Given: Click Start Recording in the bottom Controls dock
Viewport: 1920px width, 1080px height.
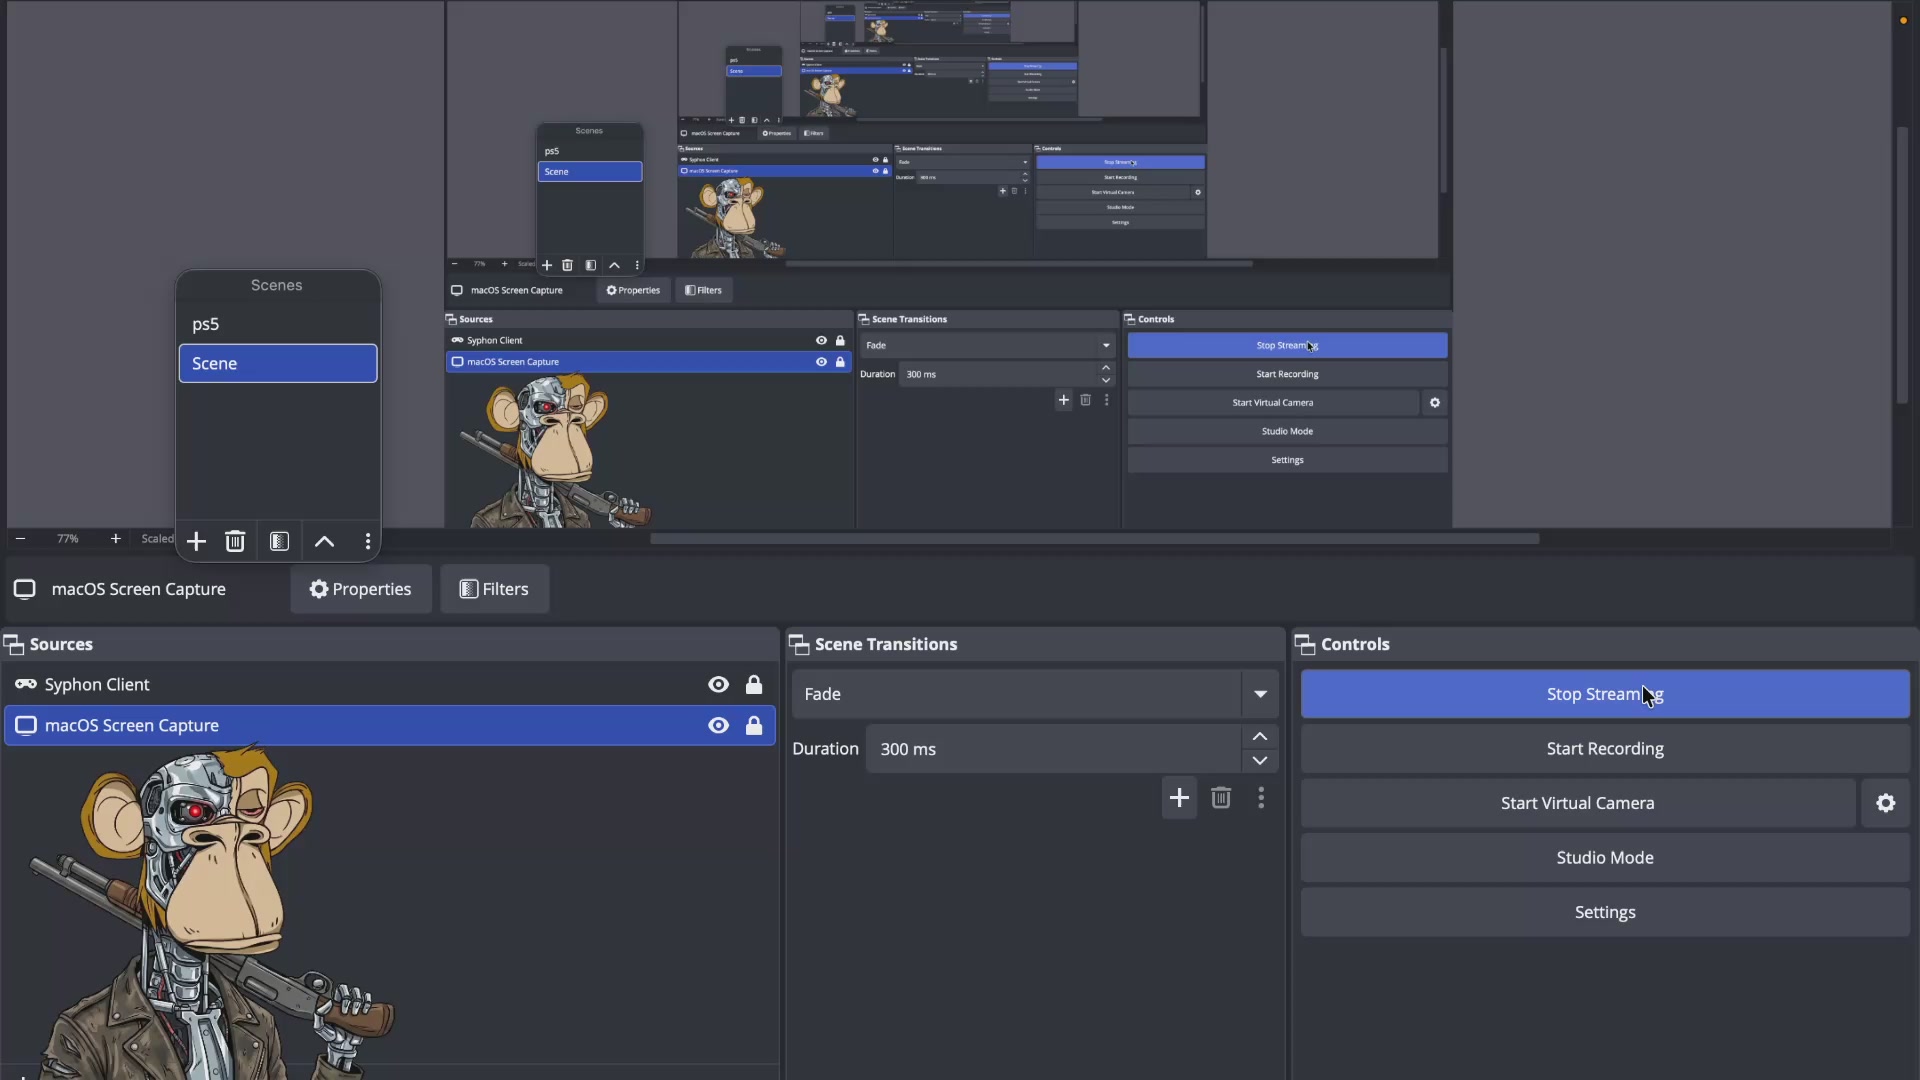Looking at the screenshot, I should tap(1605, 749).
